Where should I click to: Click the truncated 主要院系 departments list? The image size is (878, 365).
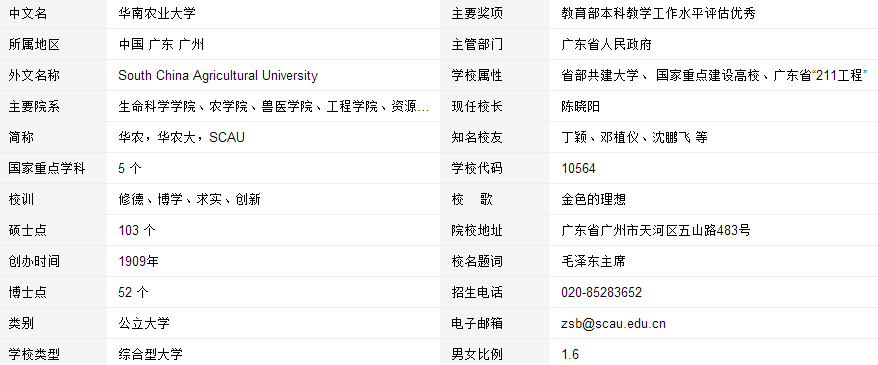point(274,106)
